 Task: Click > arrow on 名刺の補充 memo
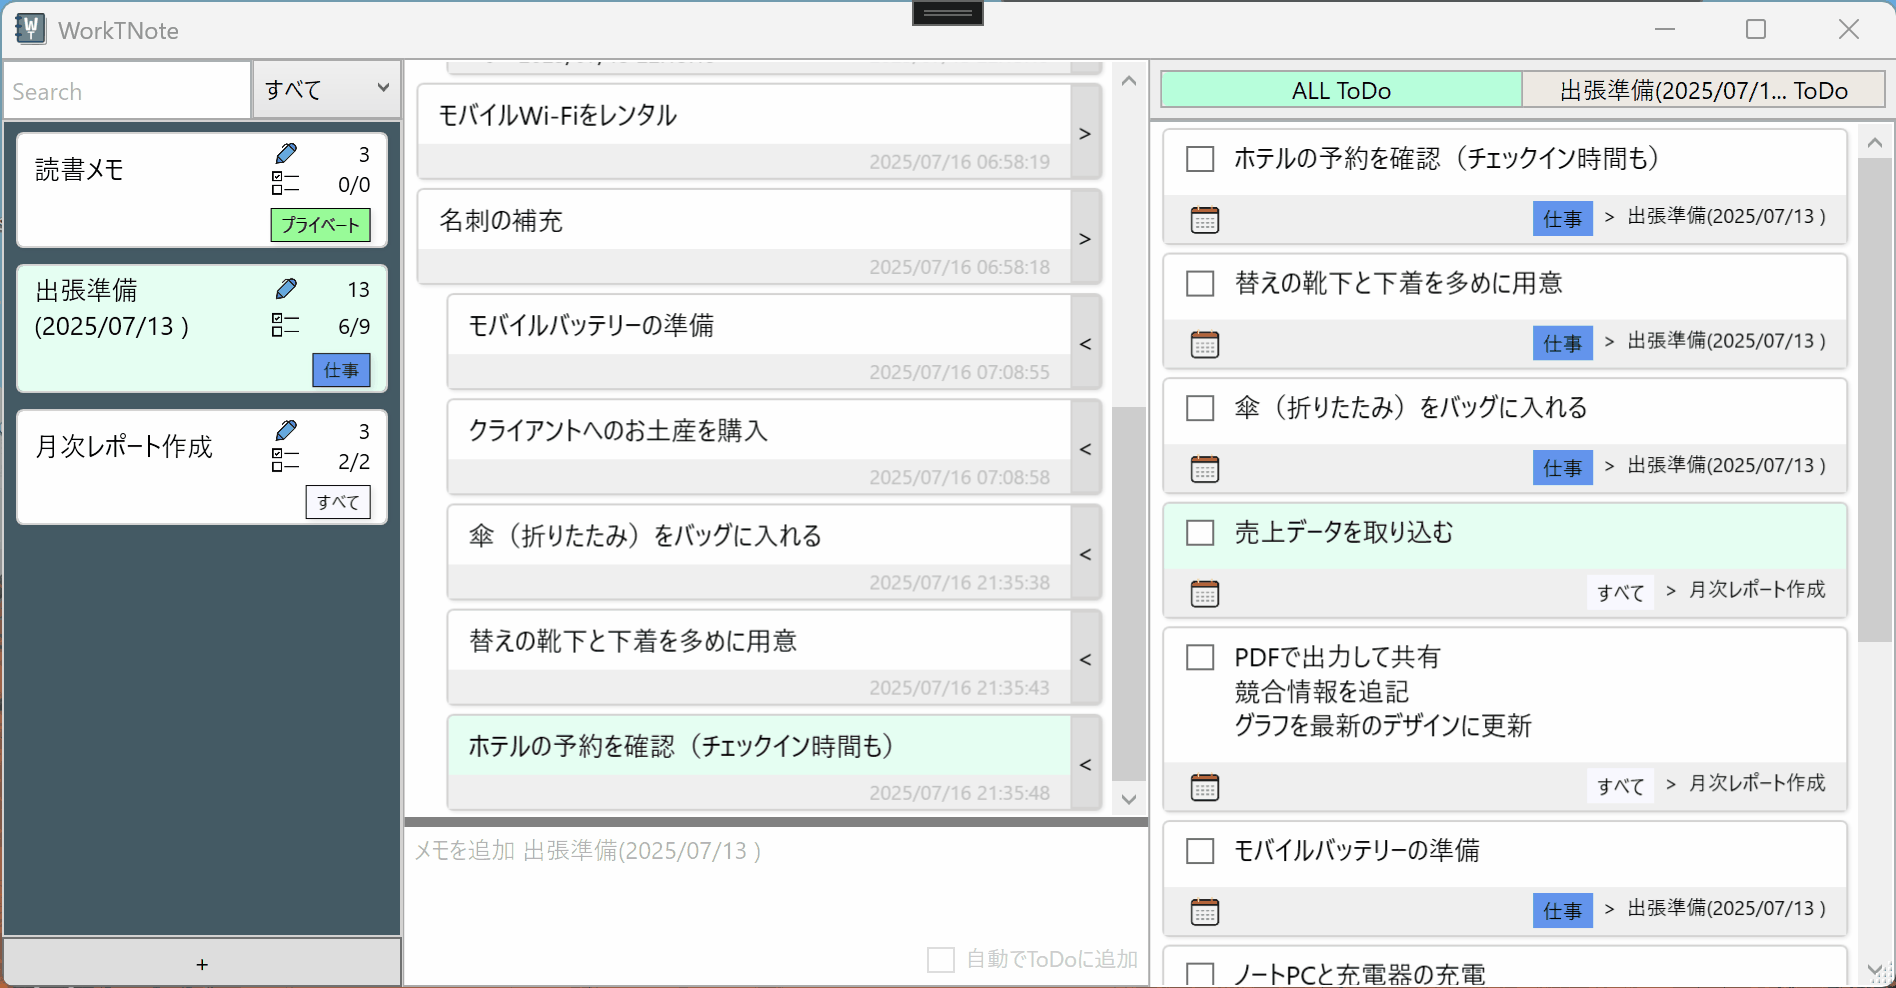point(1085,238)
